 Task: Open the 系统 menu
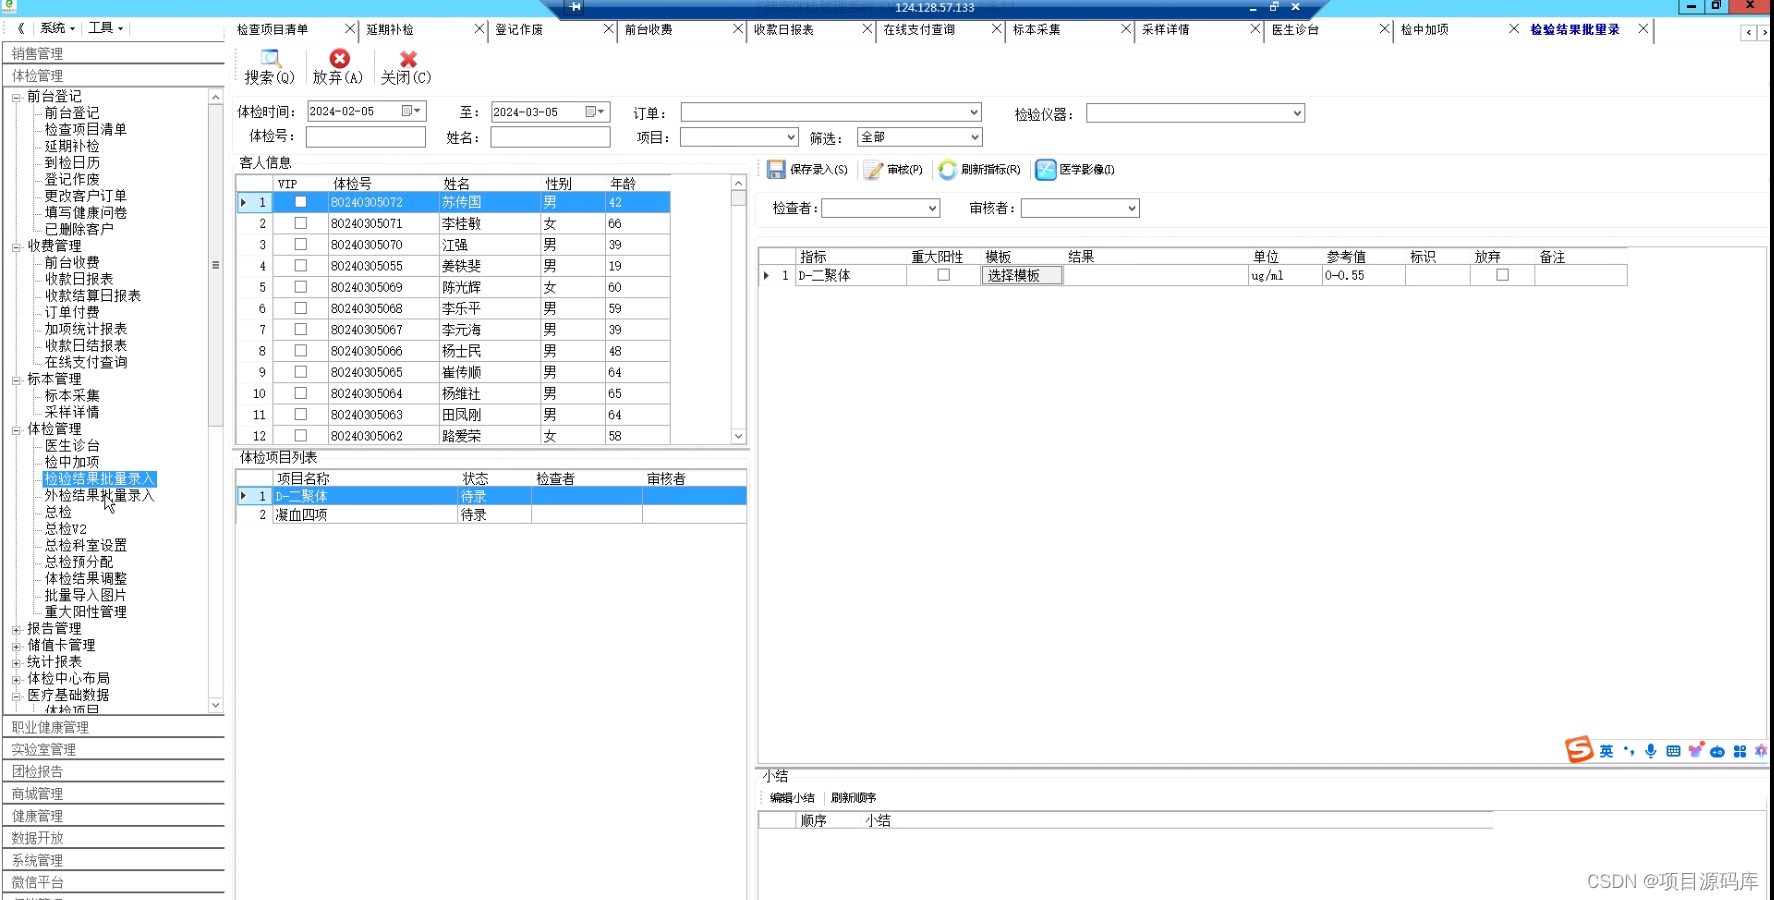pyautogui.click(x=57, y=28)
